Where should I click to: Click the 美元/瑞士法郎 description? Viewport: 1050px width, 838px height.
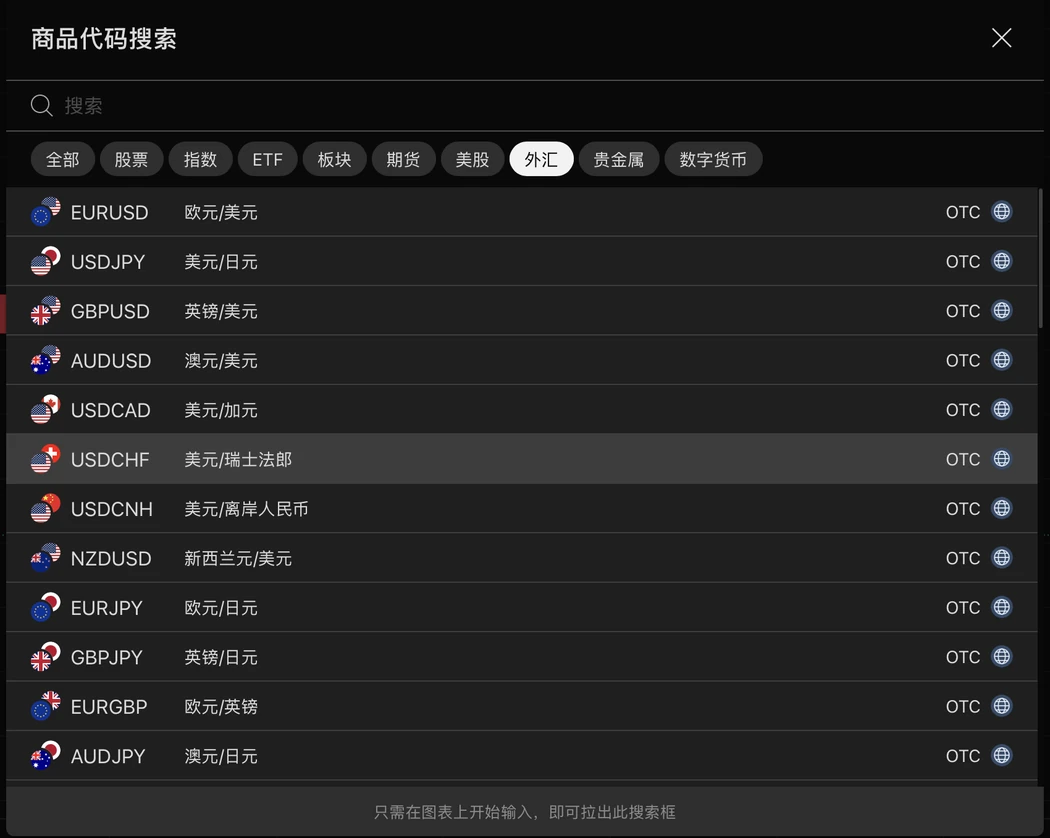pyautogui.click(x=238, y=460)
